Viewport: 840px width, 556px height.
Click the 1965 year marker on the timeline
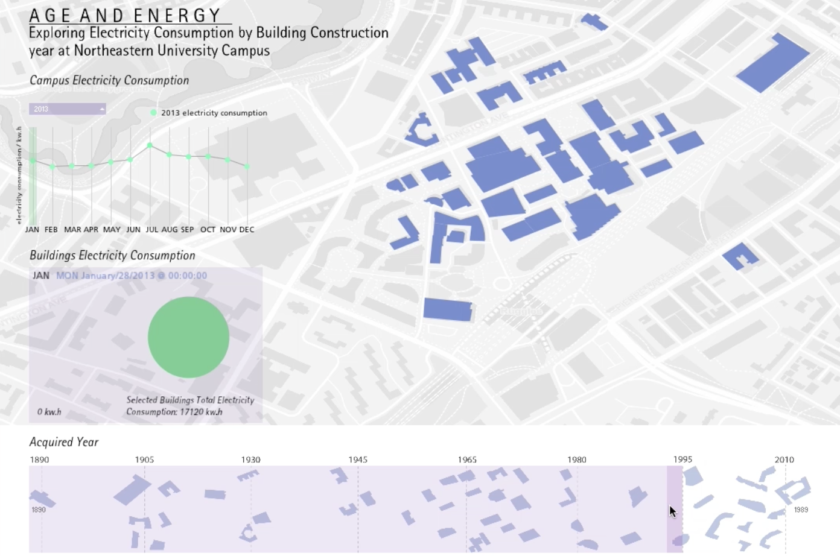point(467,460)
